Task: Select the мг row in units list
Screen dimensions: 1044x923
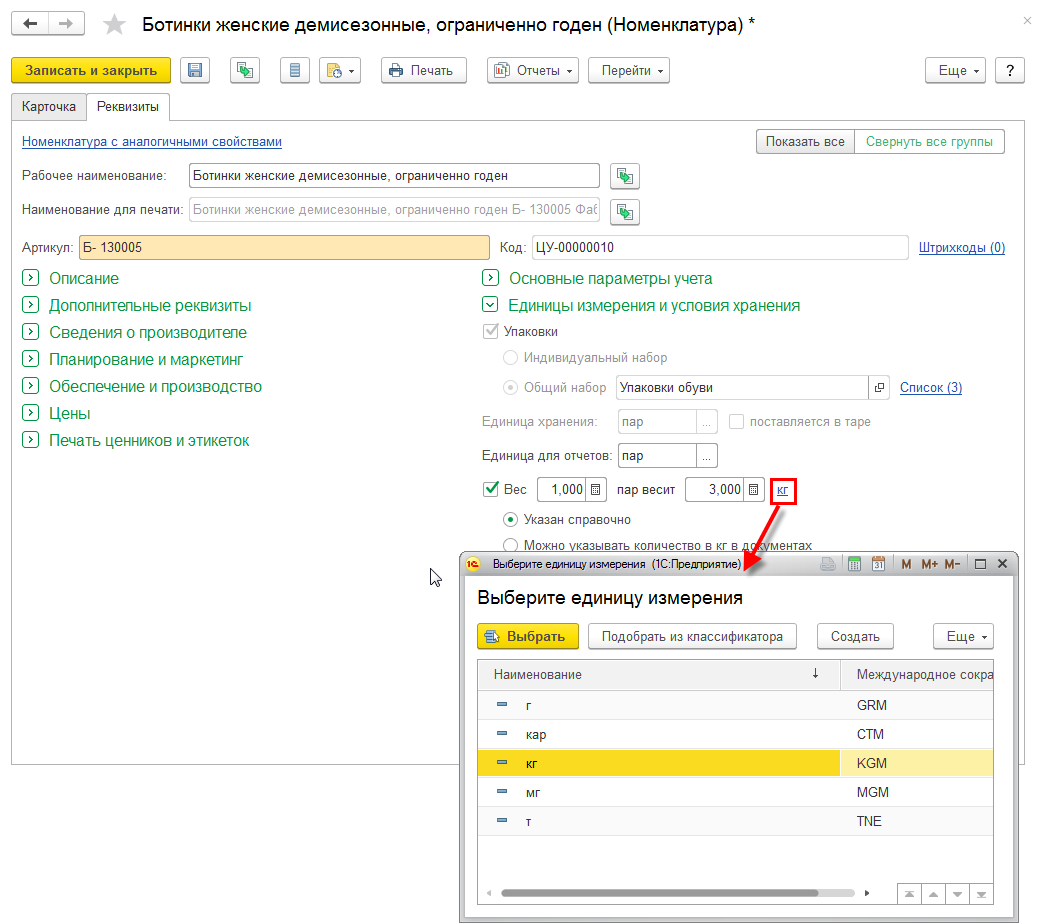Action: (660, 792)
